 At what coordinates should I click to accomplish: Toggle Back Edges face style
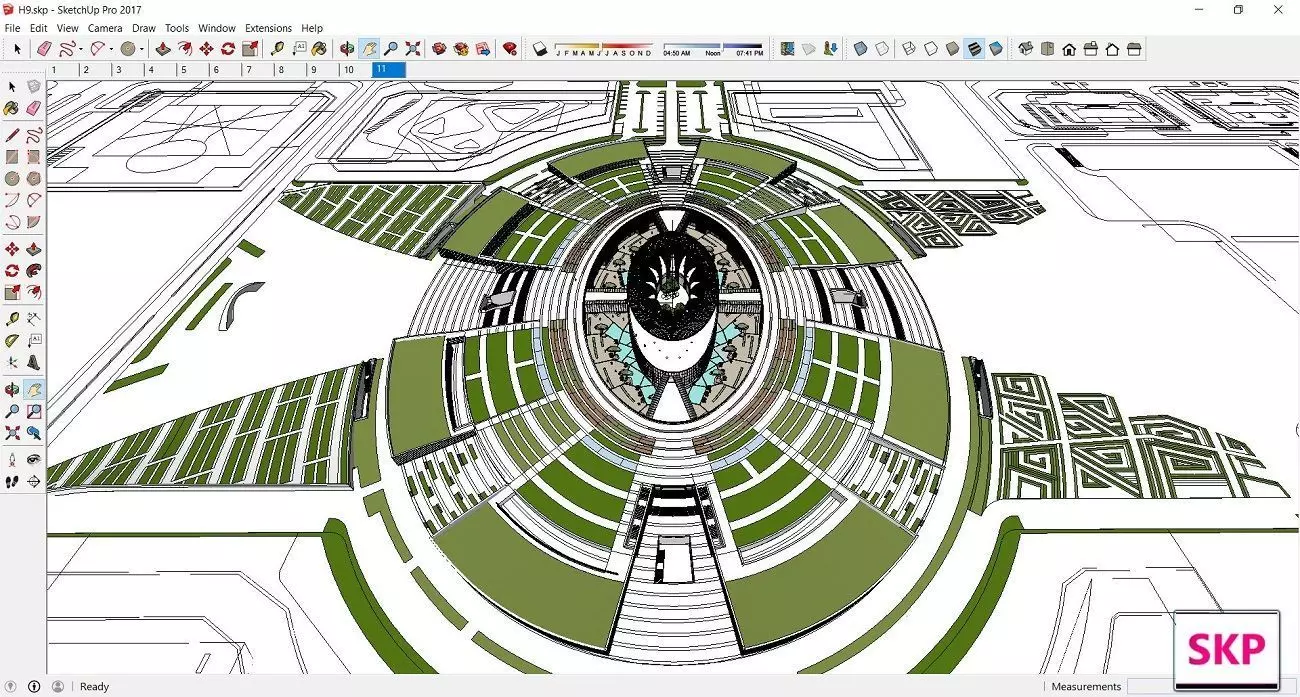click(882, 48)
